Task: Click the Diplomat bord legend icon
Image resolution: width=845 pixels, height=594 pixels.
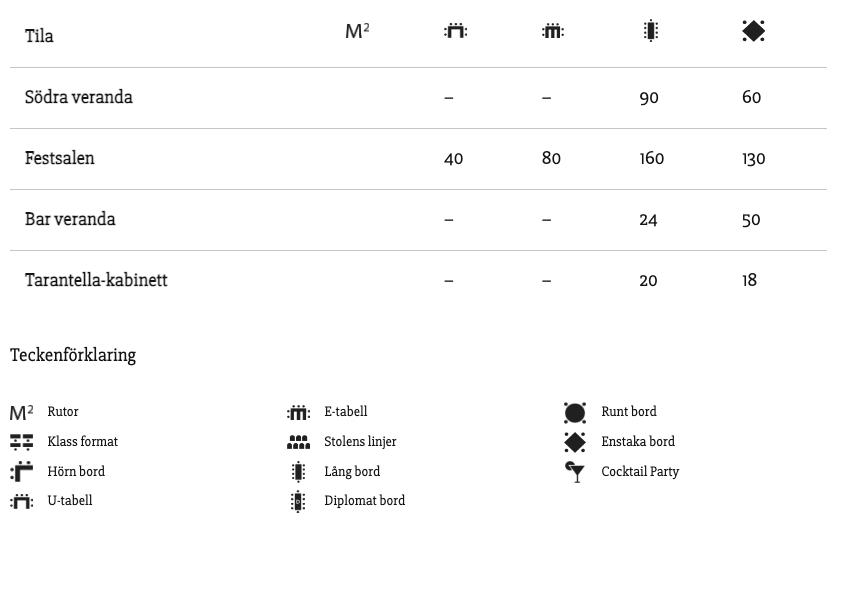Action: pos(298,501)
